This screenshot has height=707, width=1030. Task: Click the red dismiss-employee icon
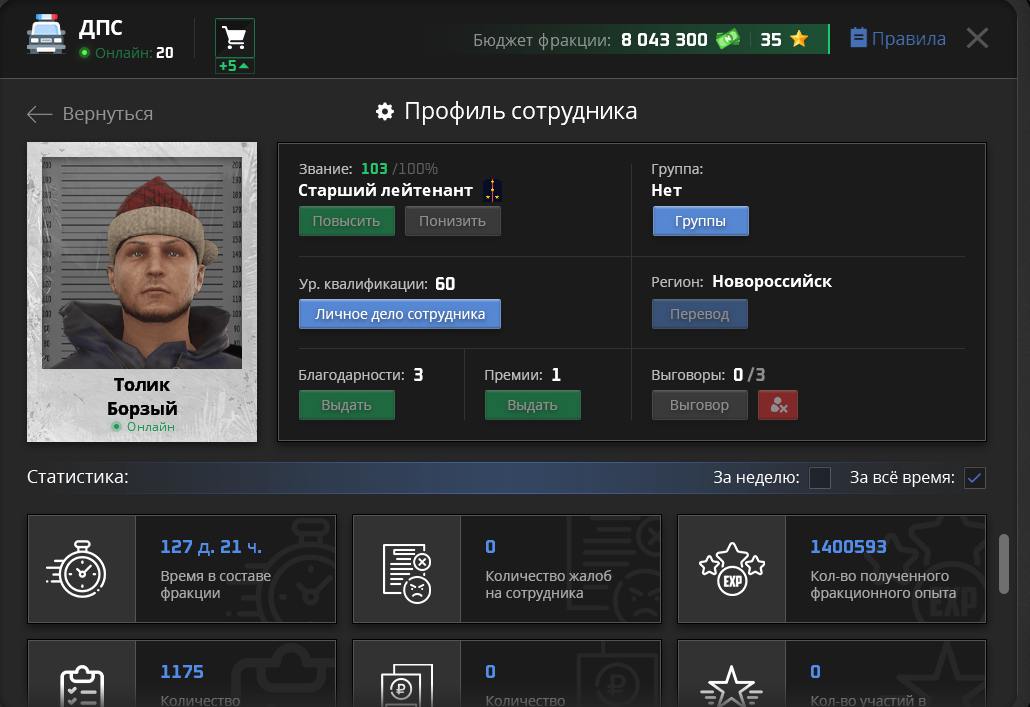778,405
